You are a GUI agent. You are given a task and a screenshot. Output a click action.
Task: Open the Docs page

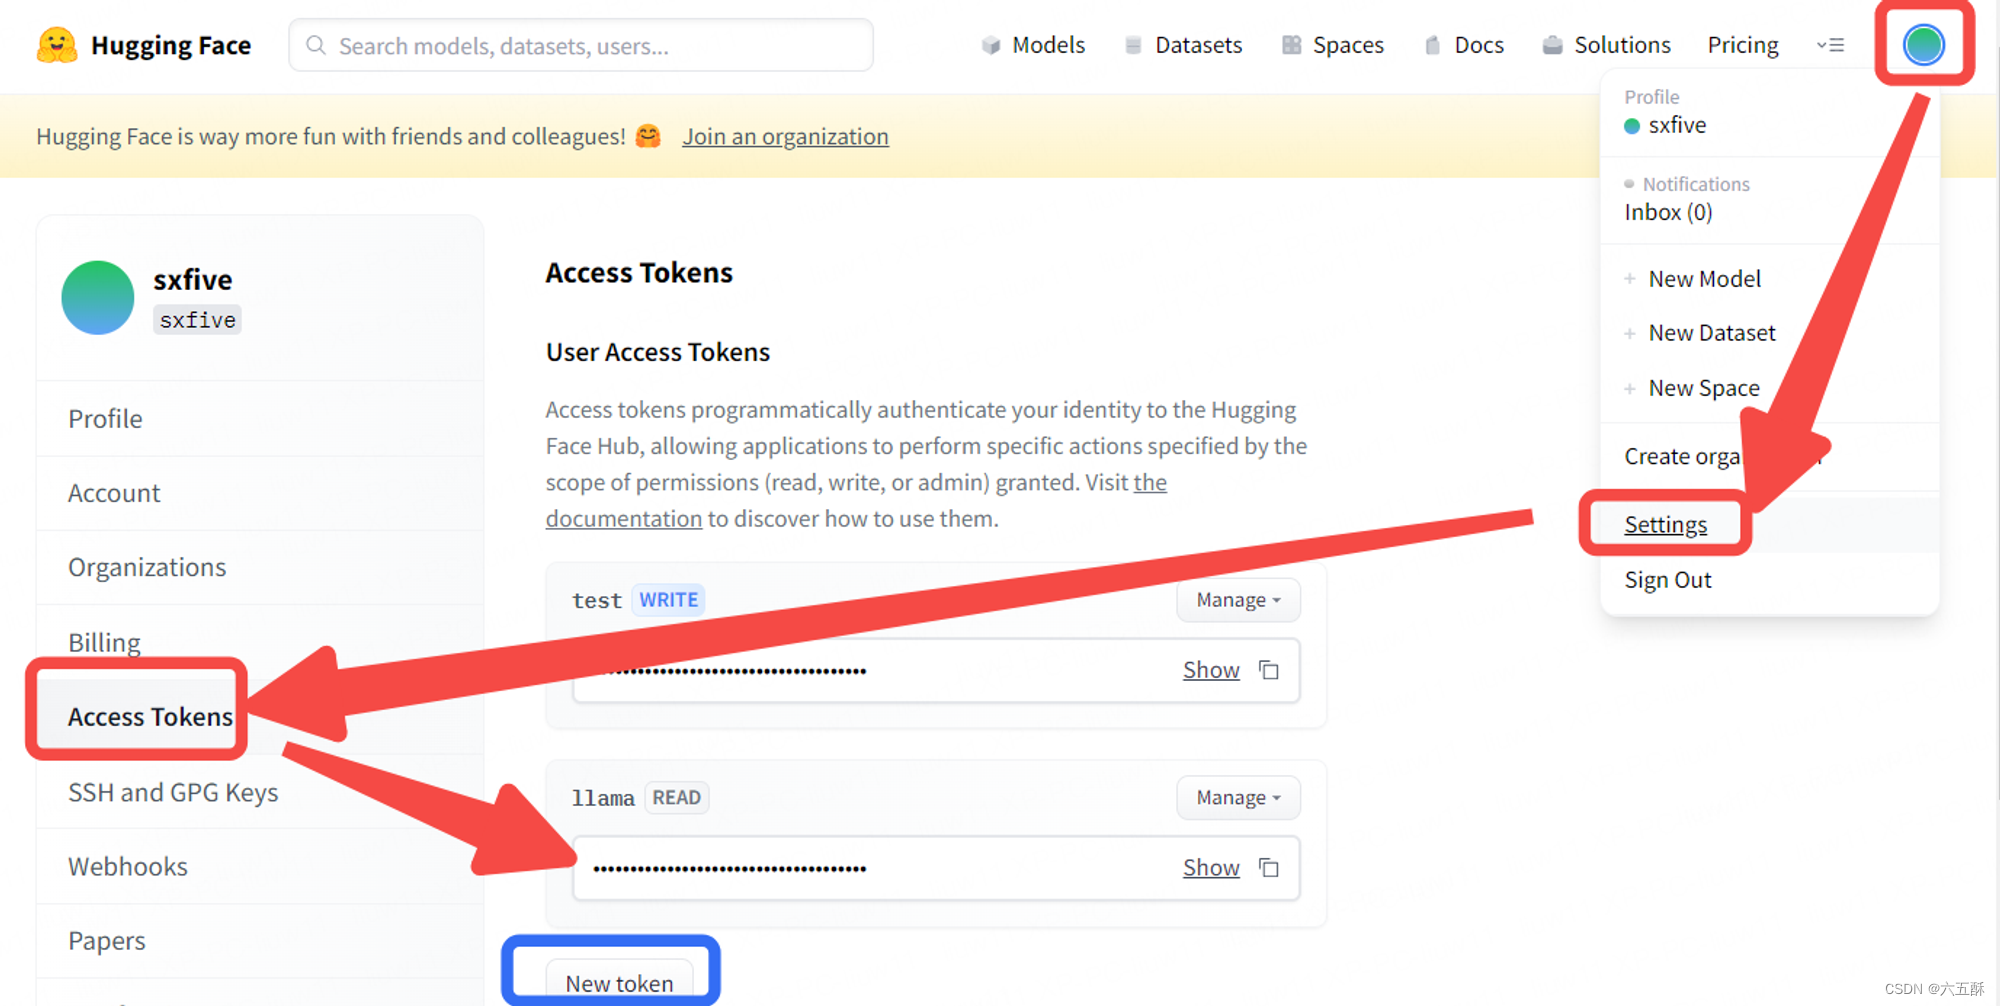pyautogui.click(x=1479, y=45)
